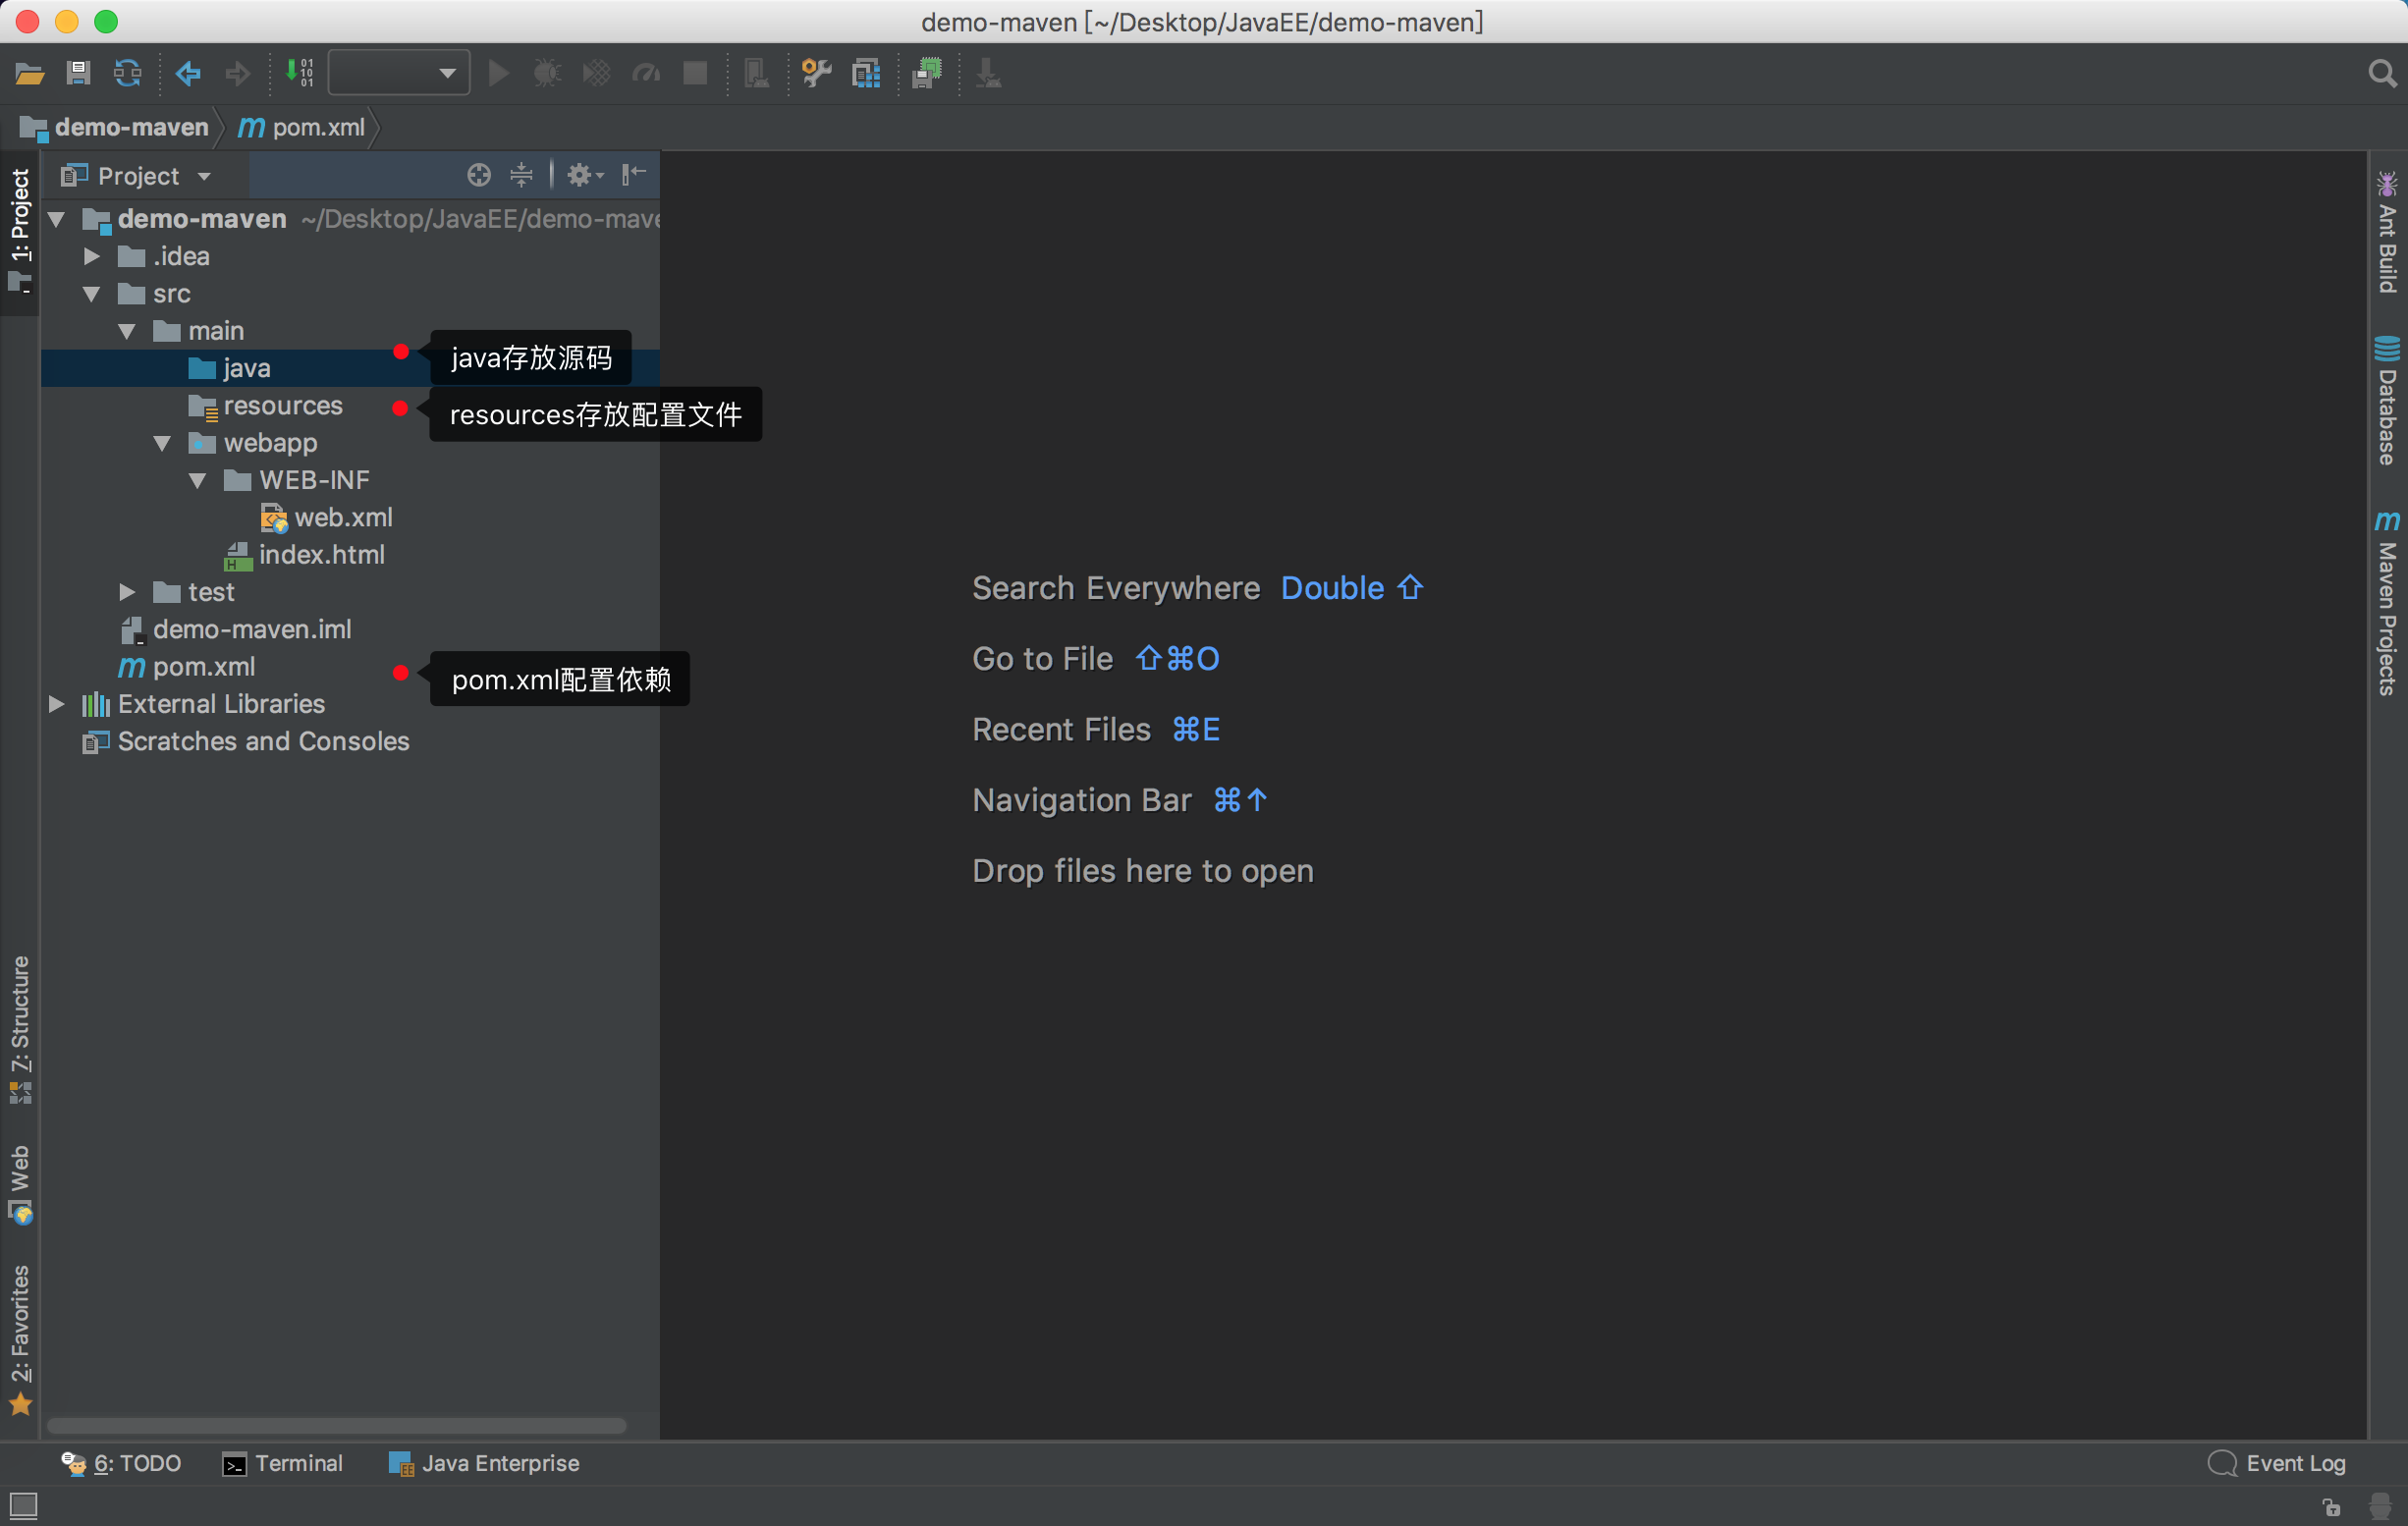
Task: Collapse the demo-maven root node
Action: click(x=57, y=219)
